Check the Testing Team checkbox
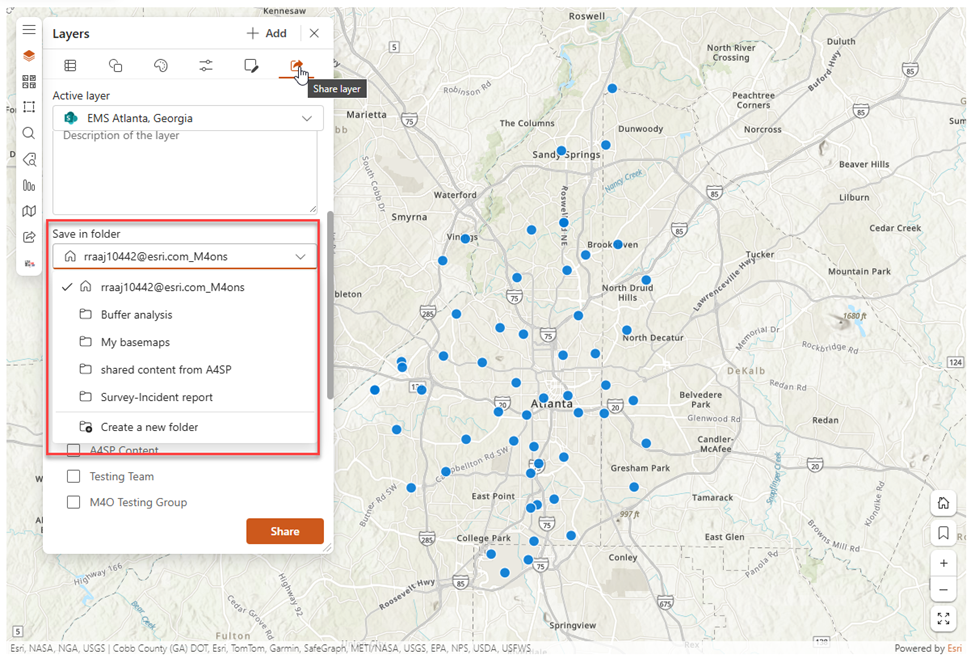975x663 pixels. (73, 476)
